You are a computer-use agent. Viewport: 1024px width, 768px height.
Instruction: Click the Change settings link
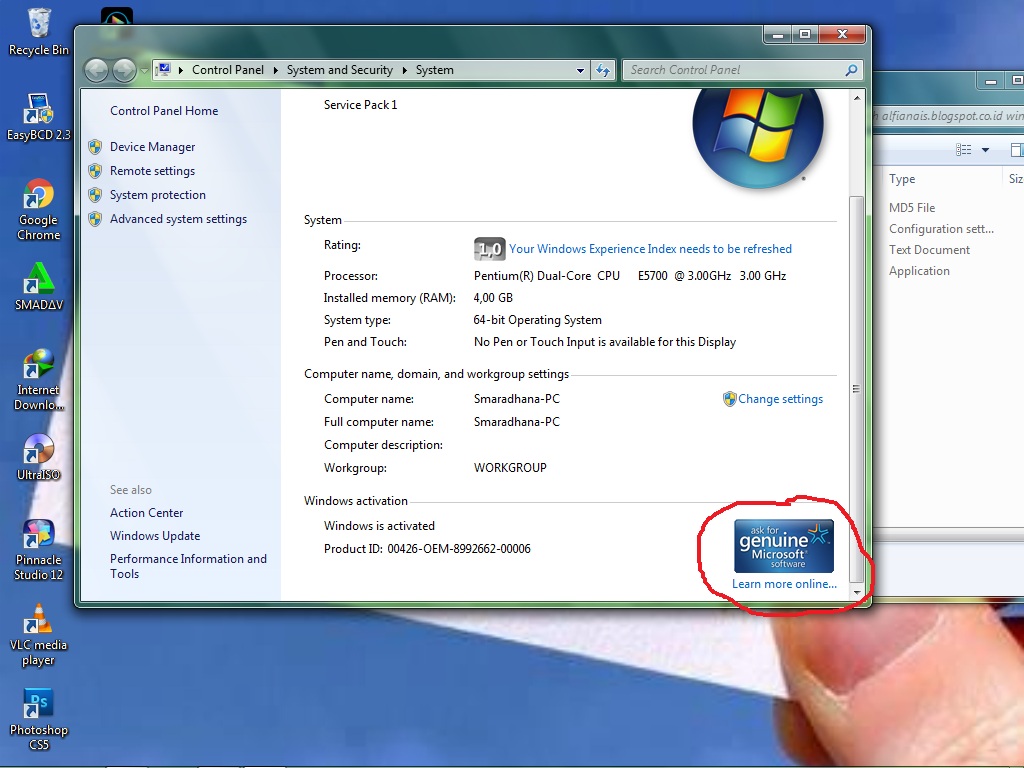pos(781,398)
